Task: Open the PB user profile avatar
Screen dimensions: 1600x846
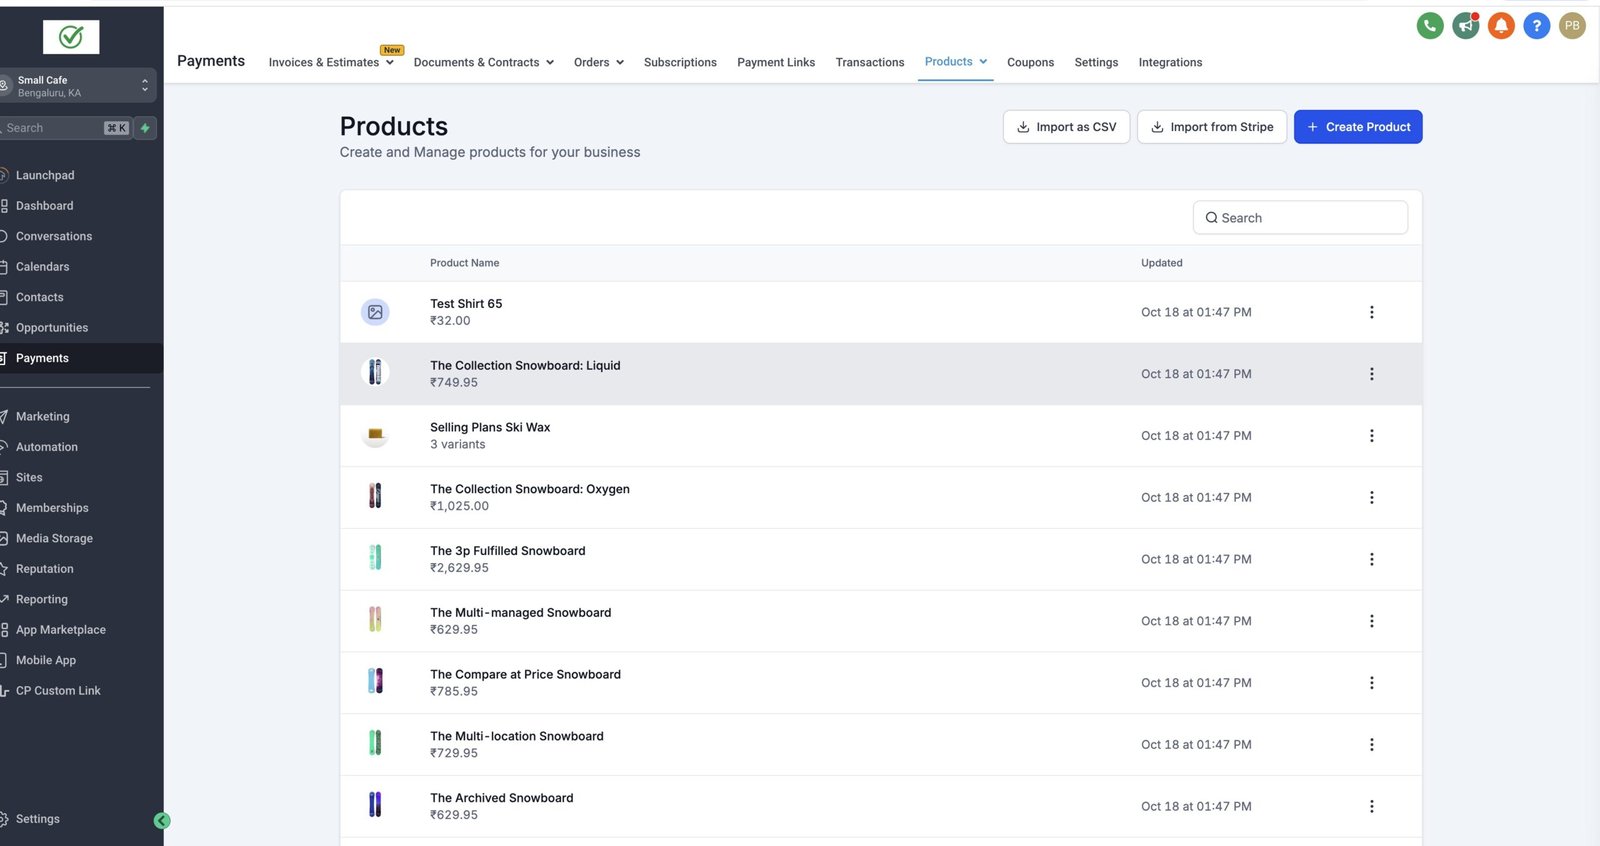Action: coord(1572,26)
